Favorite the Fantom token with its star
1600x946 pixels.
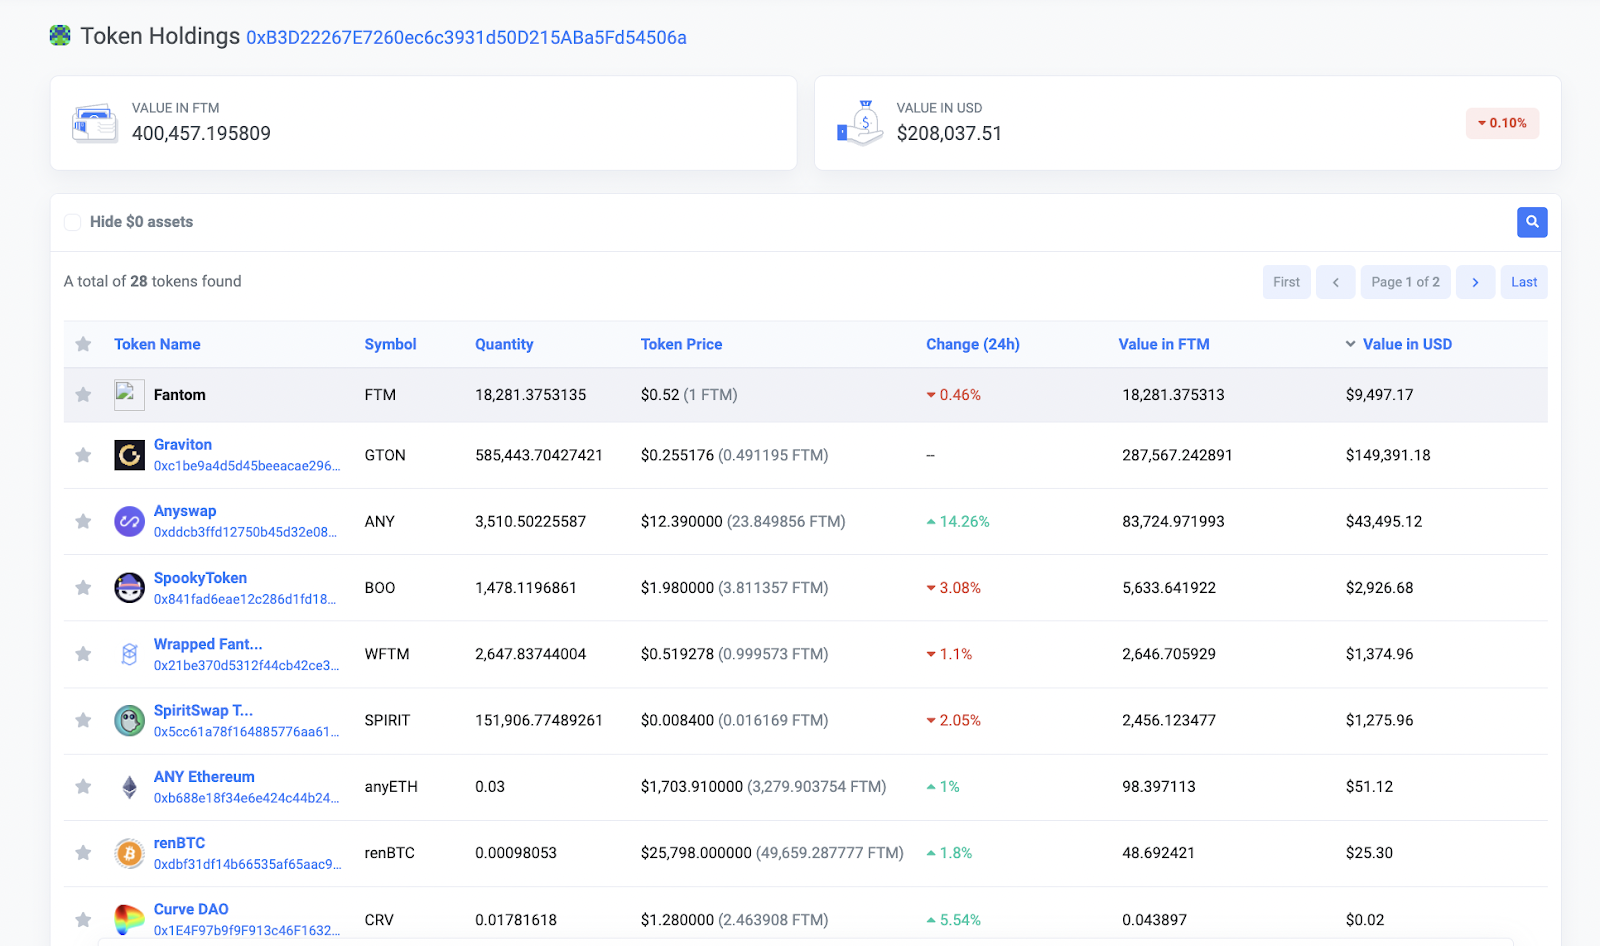pyautogui.click(x=83, y=395)
